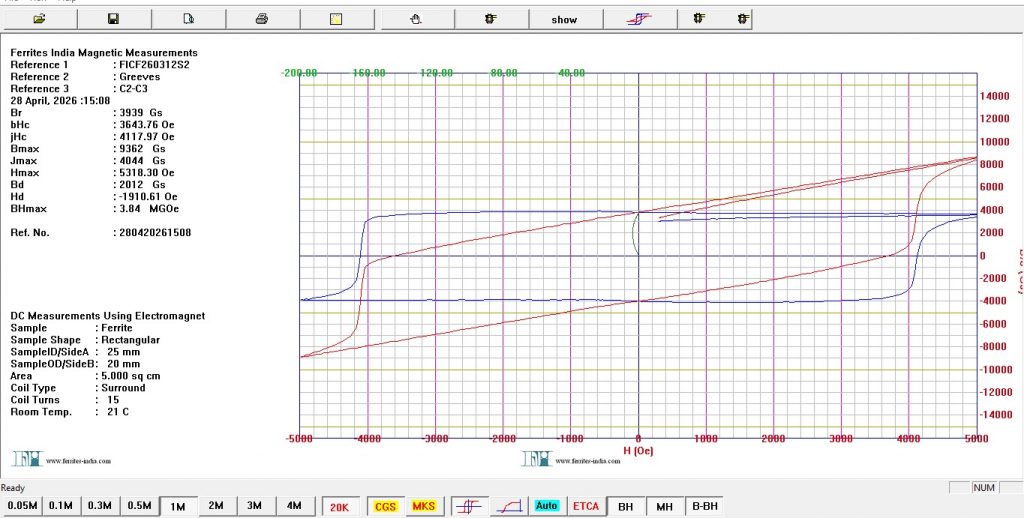The width and height of the screenshot is (1024, 518).
Task: Click the 20K range button
Action: tap(340, 506)
